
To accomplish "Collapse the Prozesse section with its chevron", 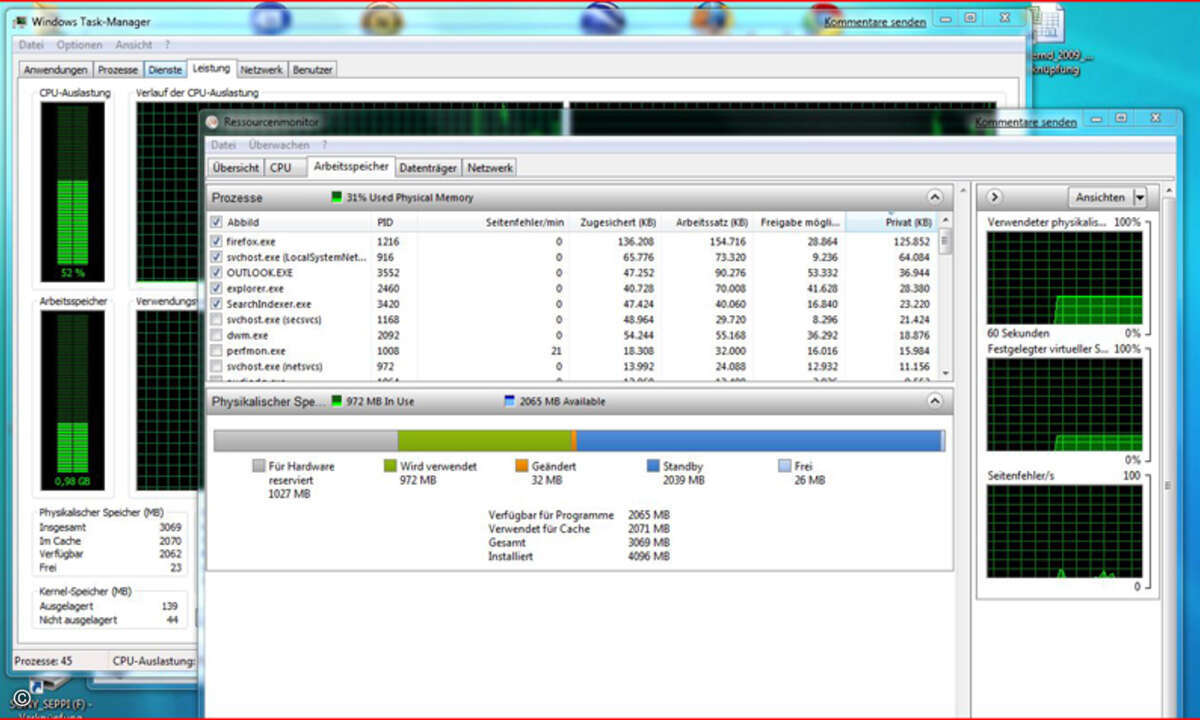I will coord(935,198).
